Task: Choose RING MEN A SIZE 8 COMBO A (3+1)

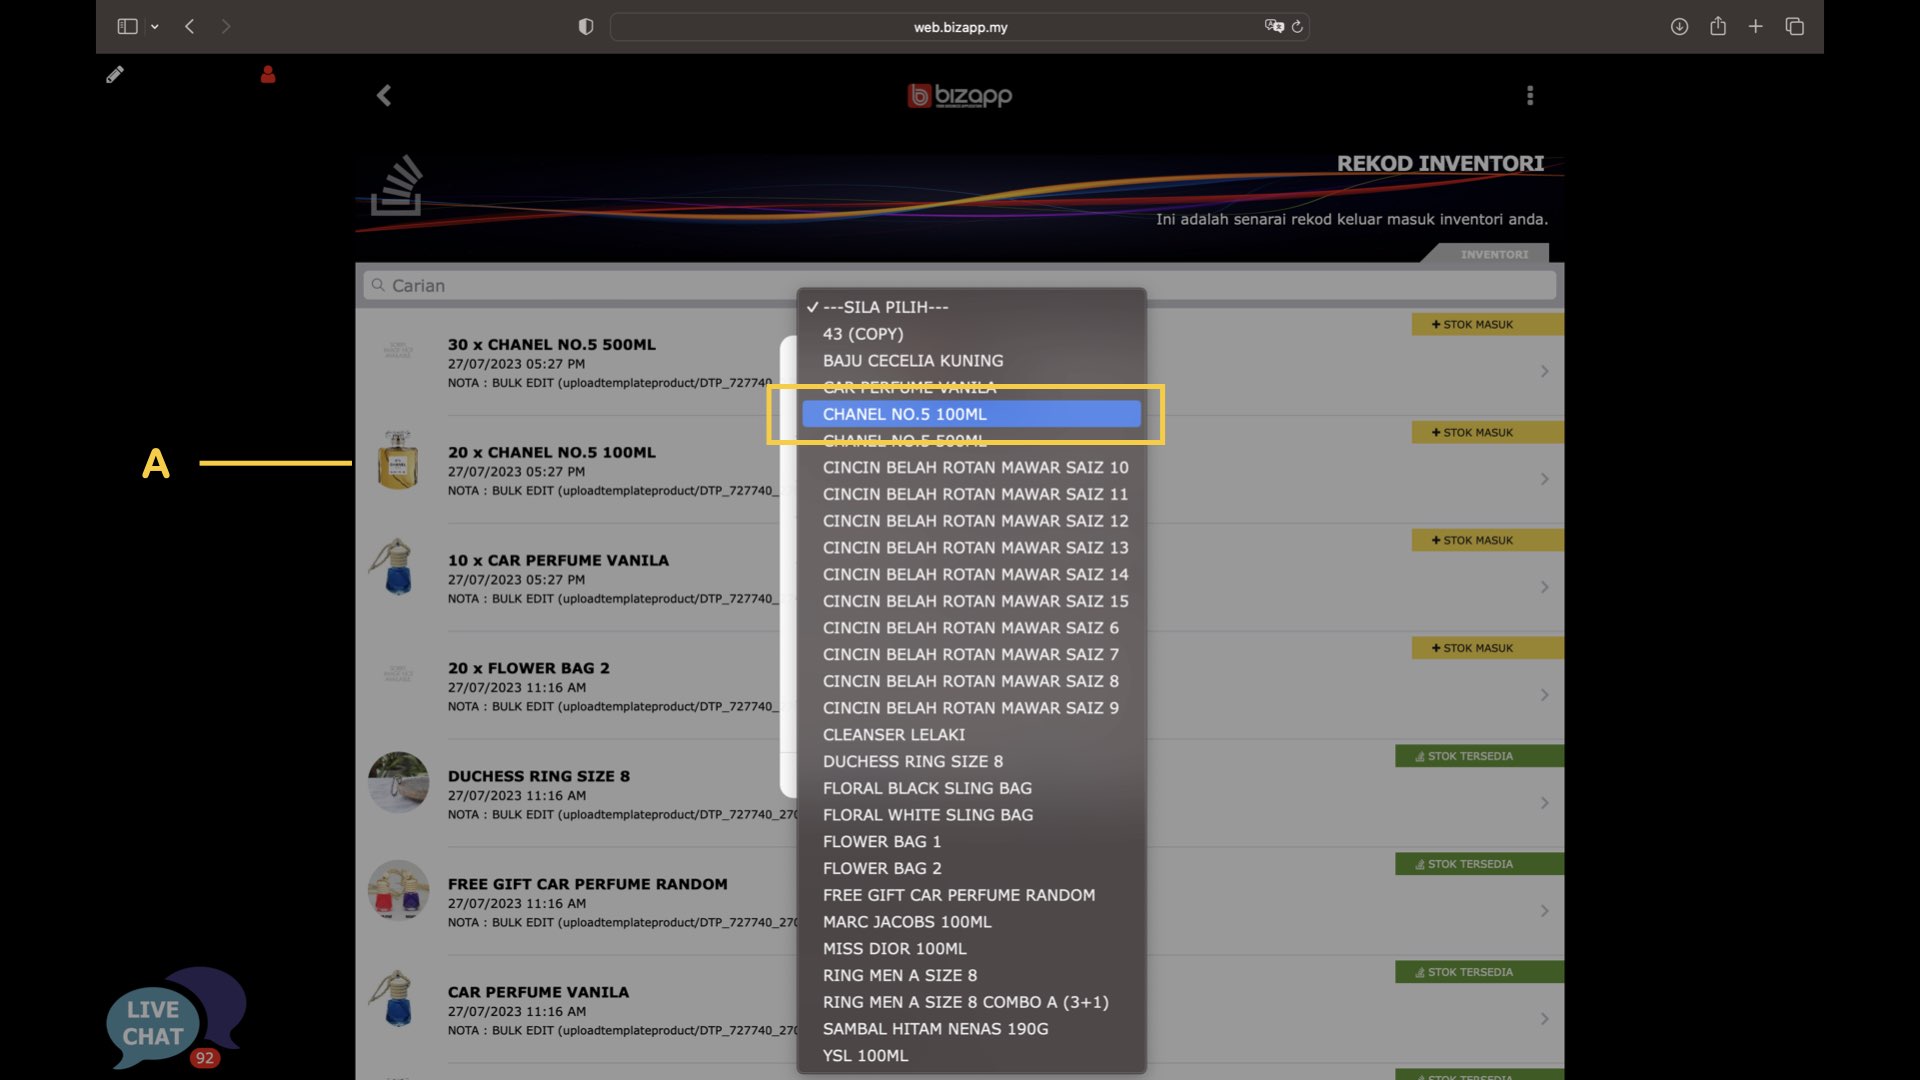Action: tap(972, 1002)
